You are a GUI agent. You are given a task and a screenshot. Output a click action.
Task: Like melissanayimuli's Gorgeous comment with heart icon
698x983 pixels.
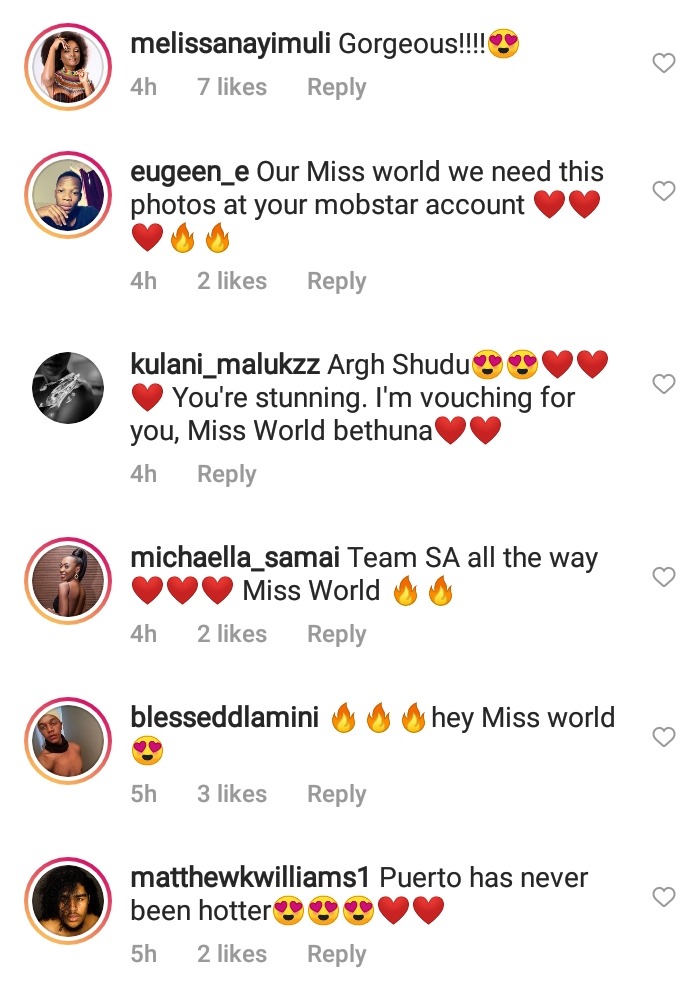(664, 63)
